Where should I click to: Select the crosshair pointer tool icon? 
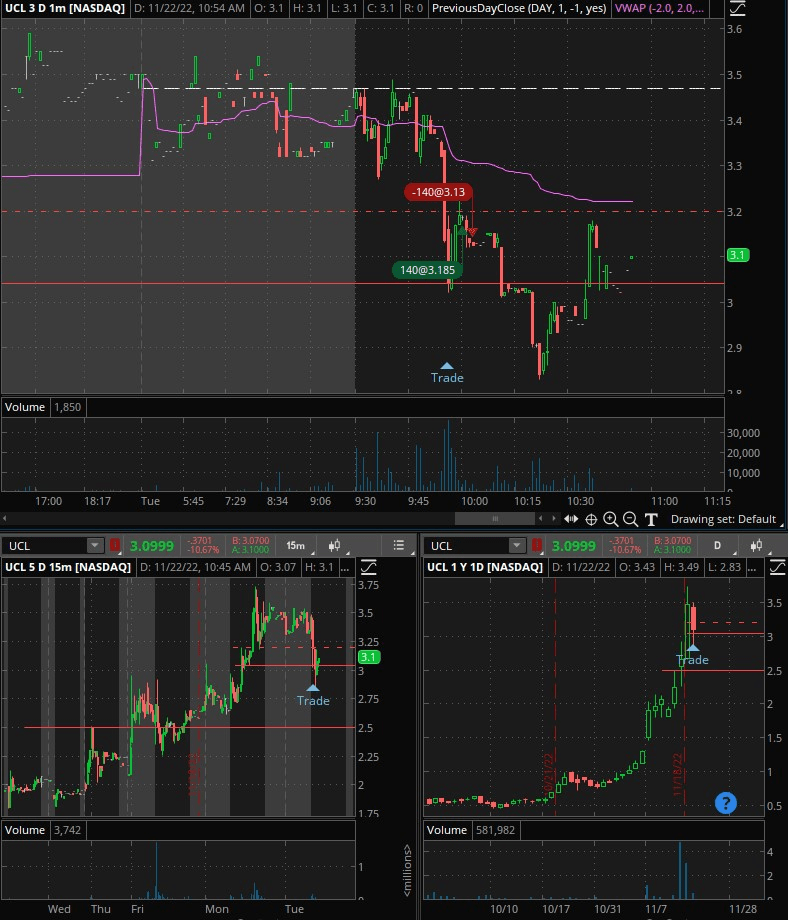pos(591,519)
